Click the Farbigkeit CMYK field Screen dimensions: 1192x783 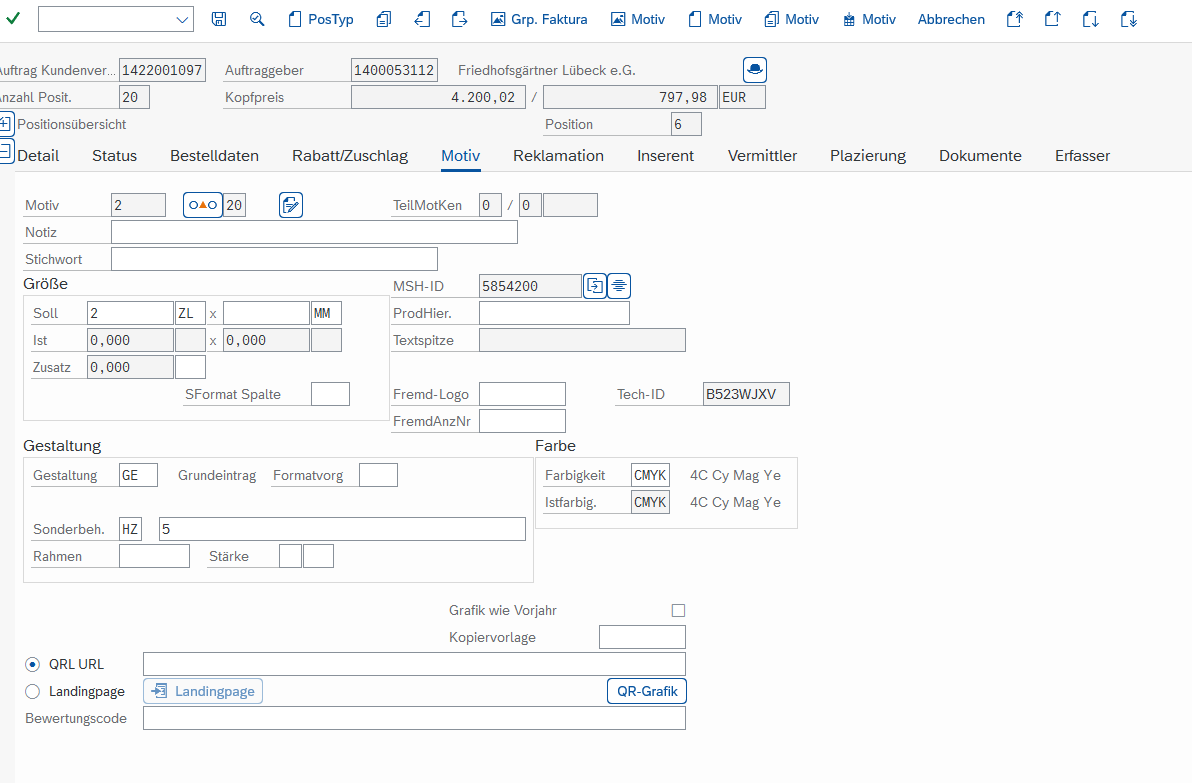650,475
